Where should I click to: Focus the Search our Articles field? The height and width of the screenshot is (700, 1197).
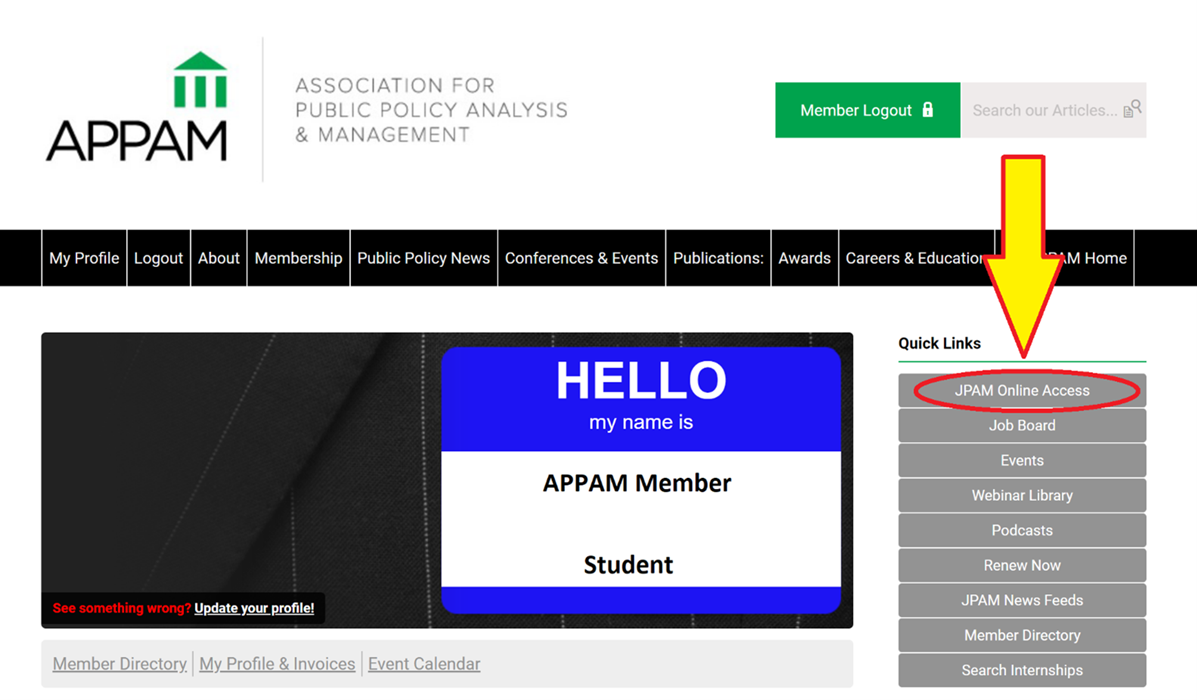coord(1053,110)
